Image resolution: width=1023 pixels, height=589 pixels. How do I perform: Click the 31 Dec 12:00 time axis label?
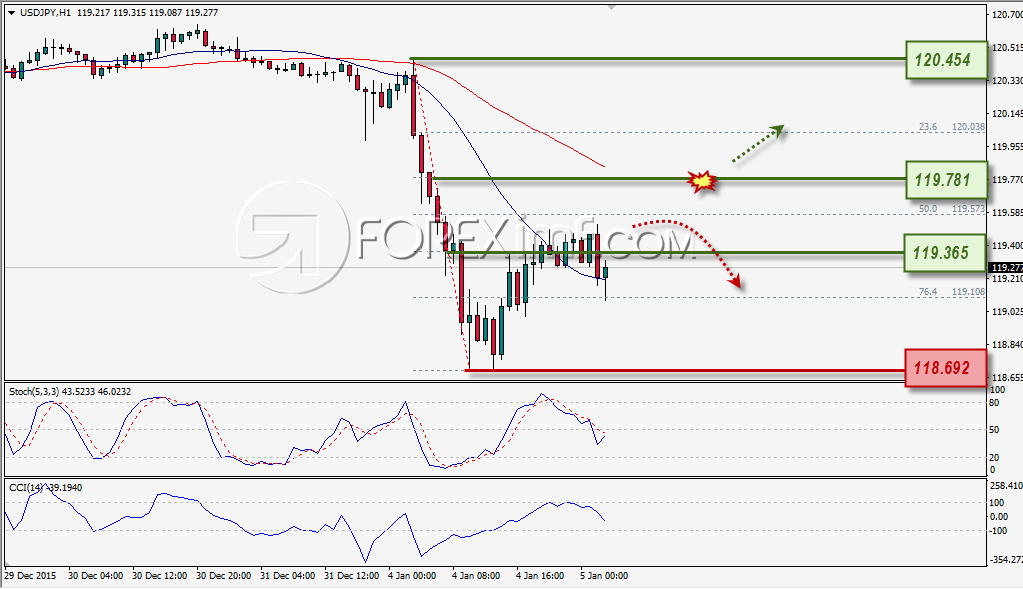pyautogui.click(x=351, y=576)
